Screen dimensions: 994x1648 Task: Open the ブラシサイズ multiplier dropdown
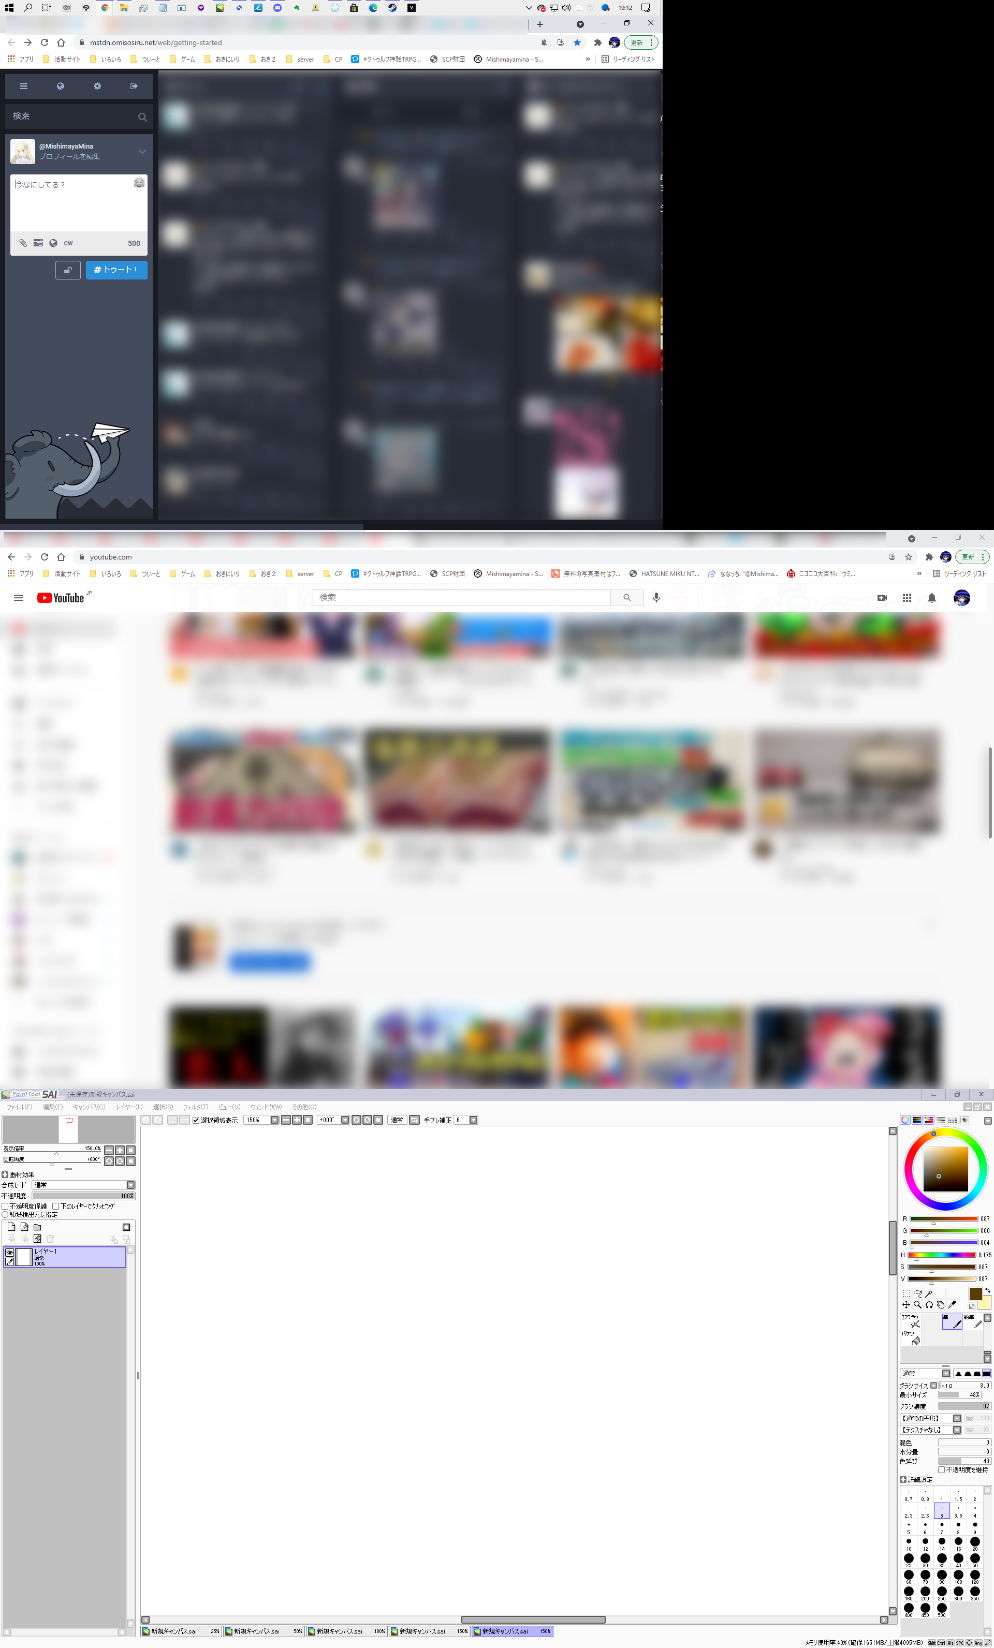tap(933, 1385)
